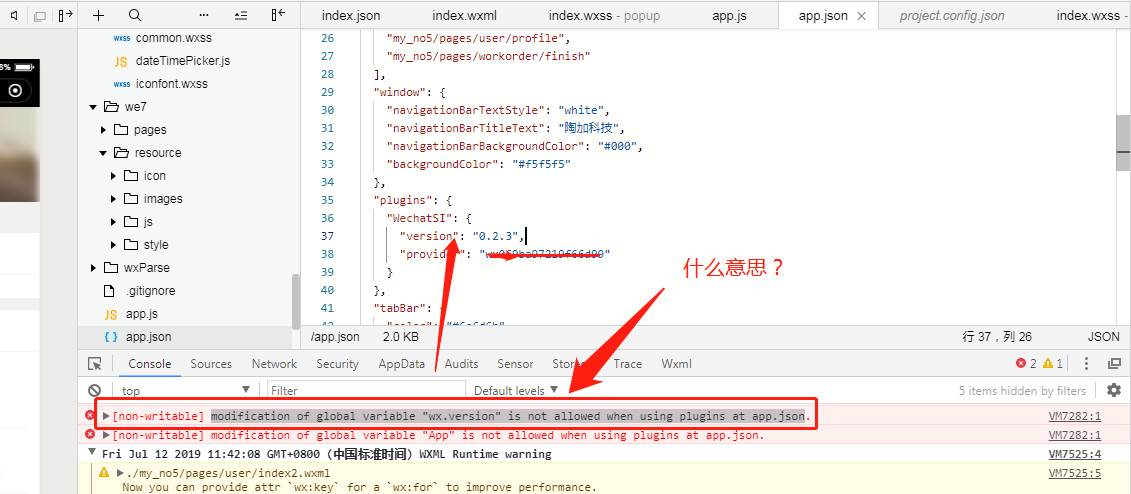The image size is (1131, 494).
Task: Click the /app.json path in status bar
Action: pyautogui.click(x=335, y=337)
